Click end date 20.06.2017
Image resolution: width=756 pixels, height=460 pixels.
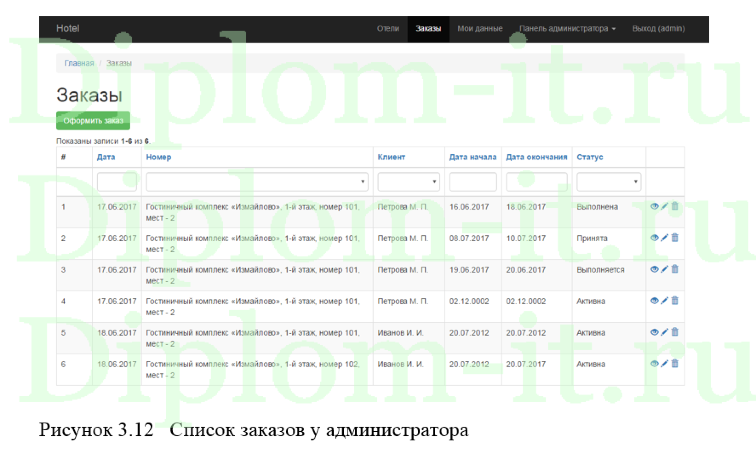pos(526,270)
